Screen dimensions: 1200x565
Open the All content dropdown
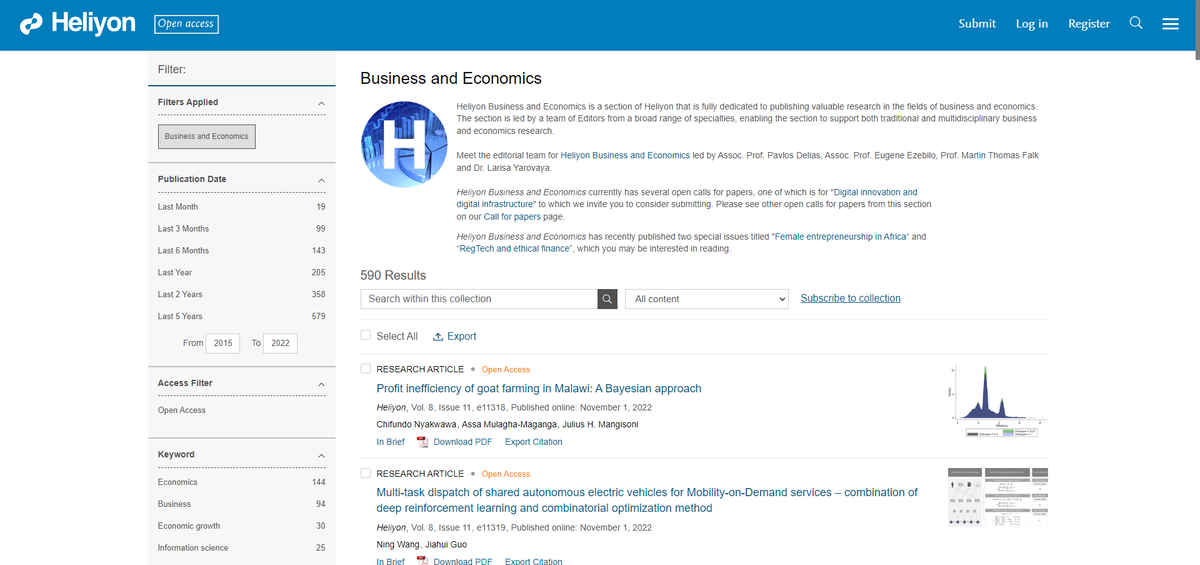click(707, 299)
